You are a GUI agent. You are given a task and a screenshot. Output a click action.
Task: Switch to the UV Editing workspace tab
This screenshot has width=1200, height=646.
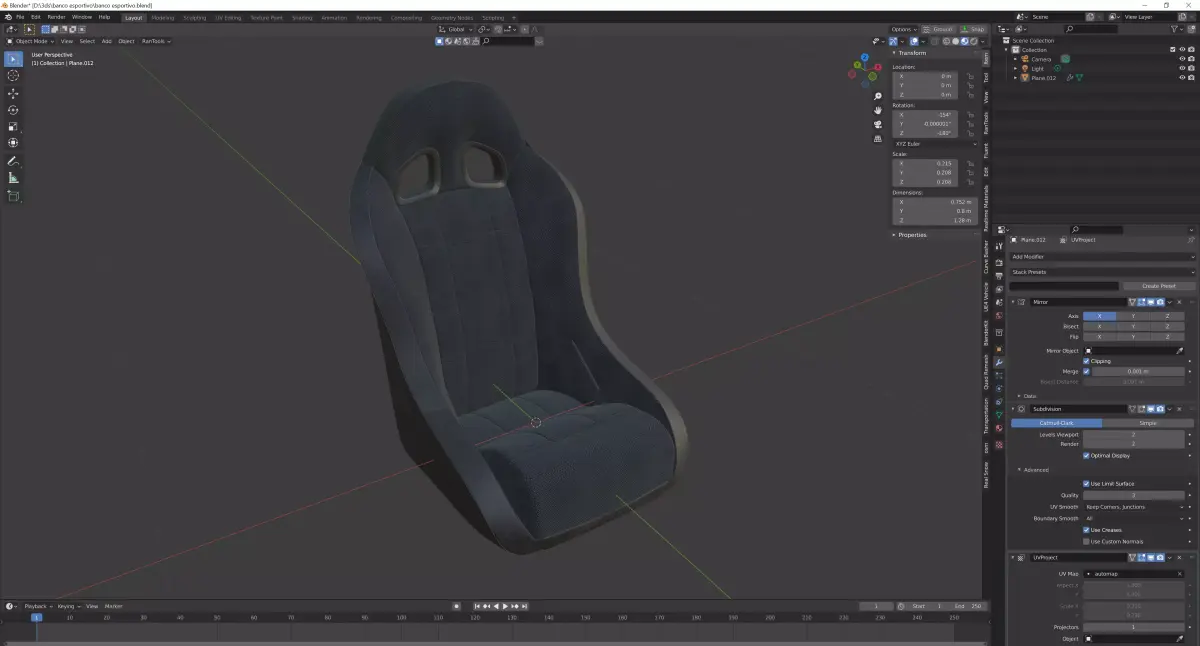point(228,17)
